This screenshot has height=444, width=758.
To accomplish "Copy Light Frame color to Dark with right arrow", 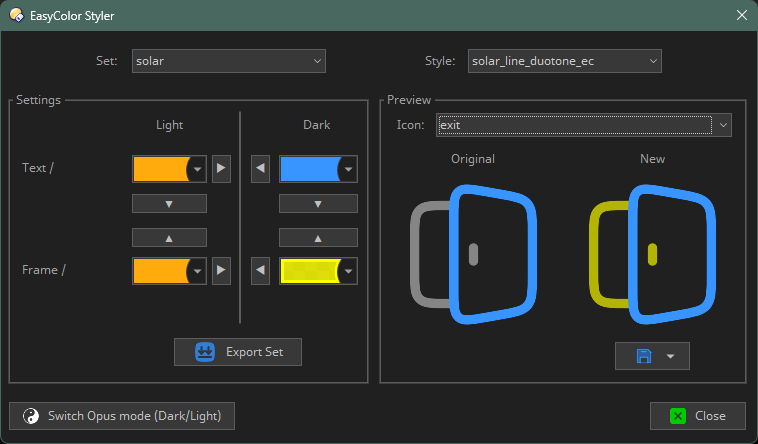I will point(221,270).
